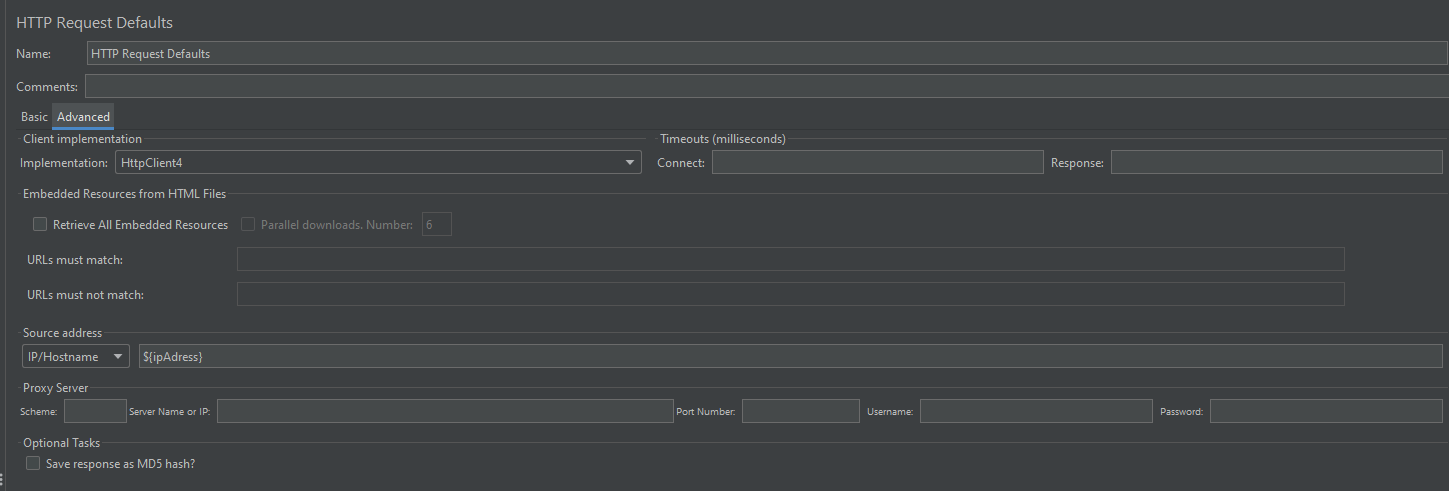Click the Name input field
Image resolution: width=1449 pixels, height=491 pixels.
[767, 54]
